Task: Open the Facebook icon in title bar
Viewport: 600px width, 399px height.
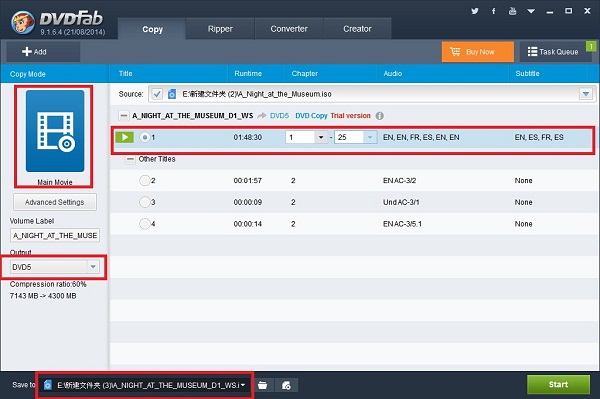Action: (494, 11)
